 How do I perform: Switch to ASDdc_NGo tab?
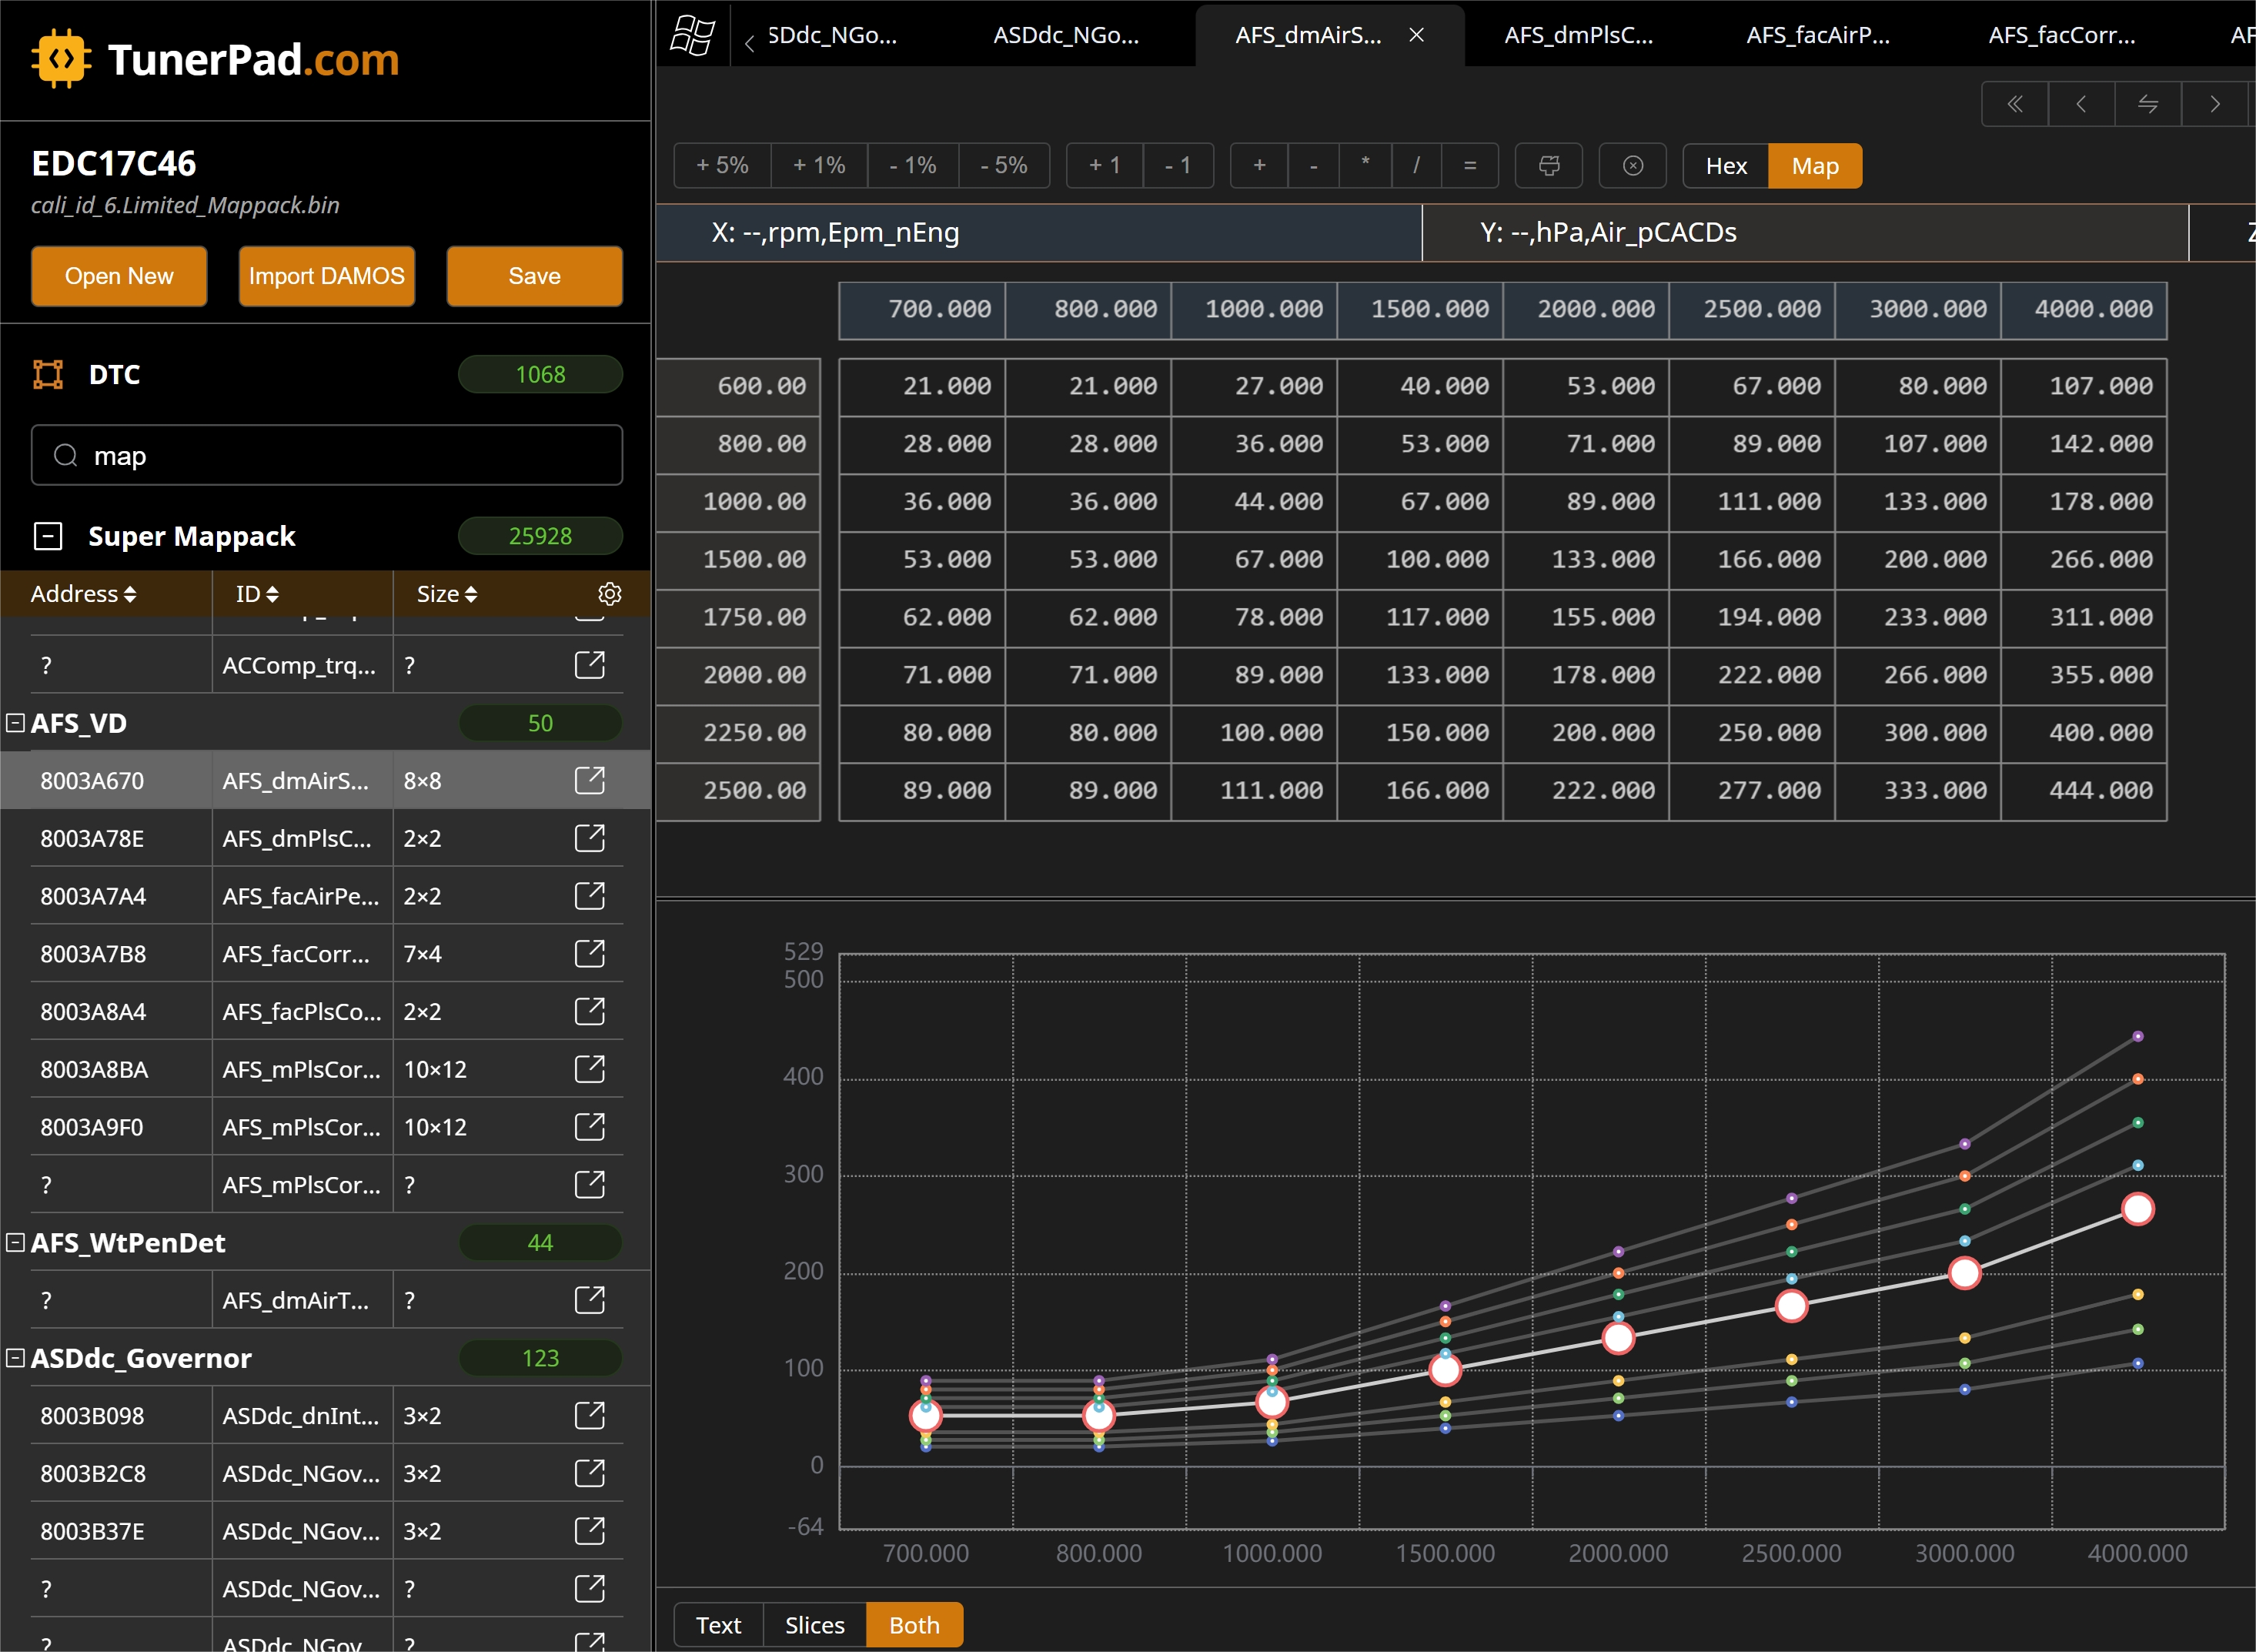pyautogui.click(x=1066, y=35)
